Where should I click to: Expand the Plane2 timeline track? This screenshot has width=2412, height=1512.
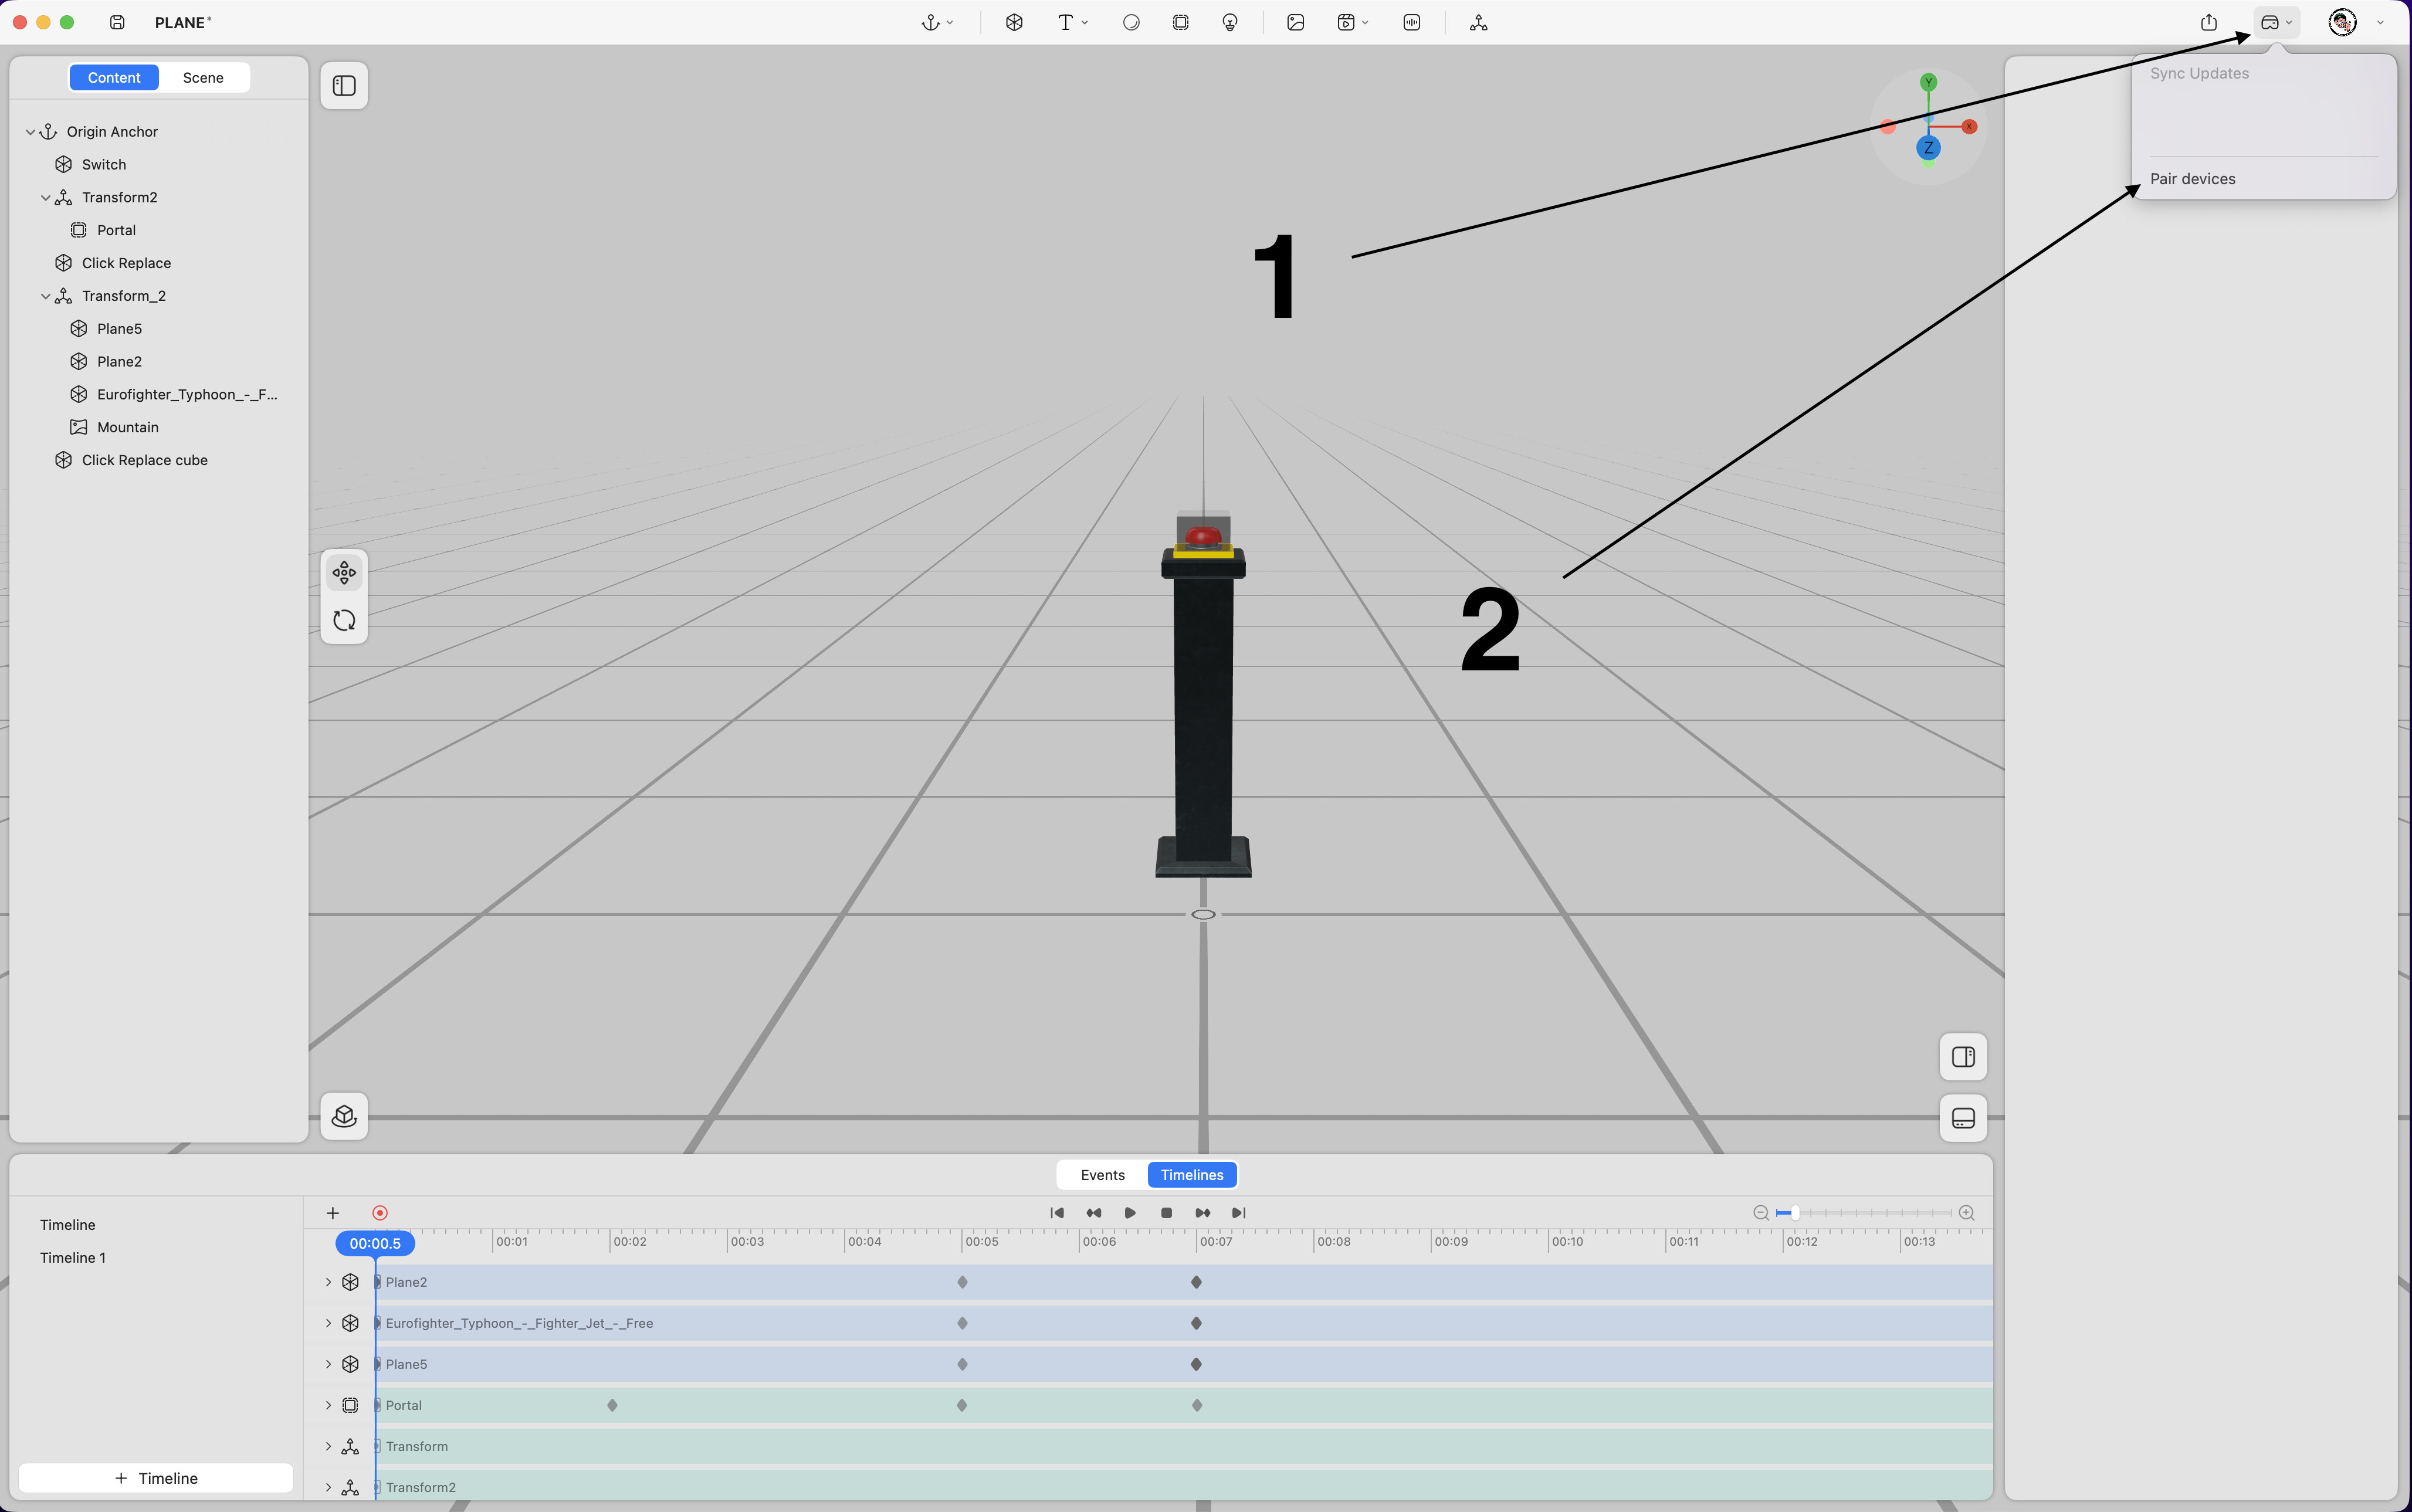coord(328,1282)
